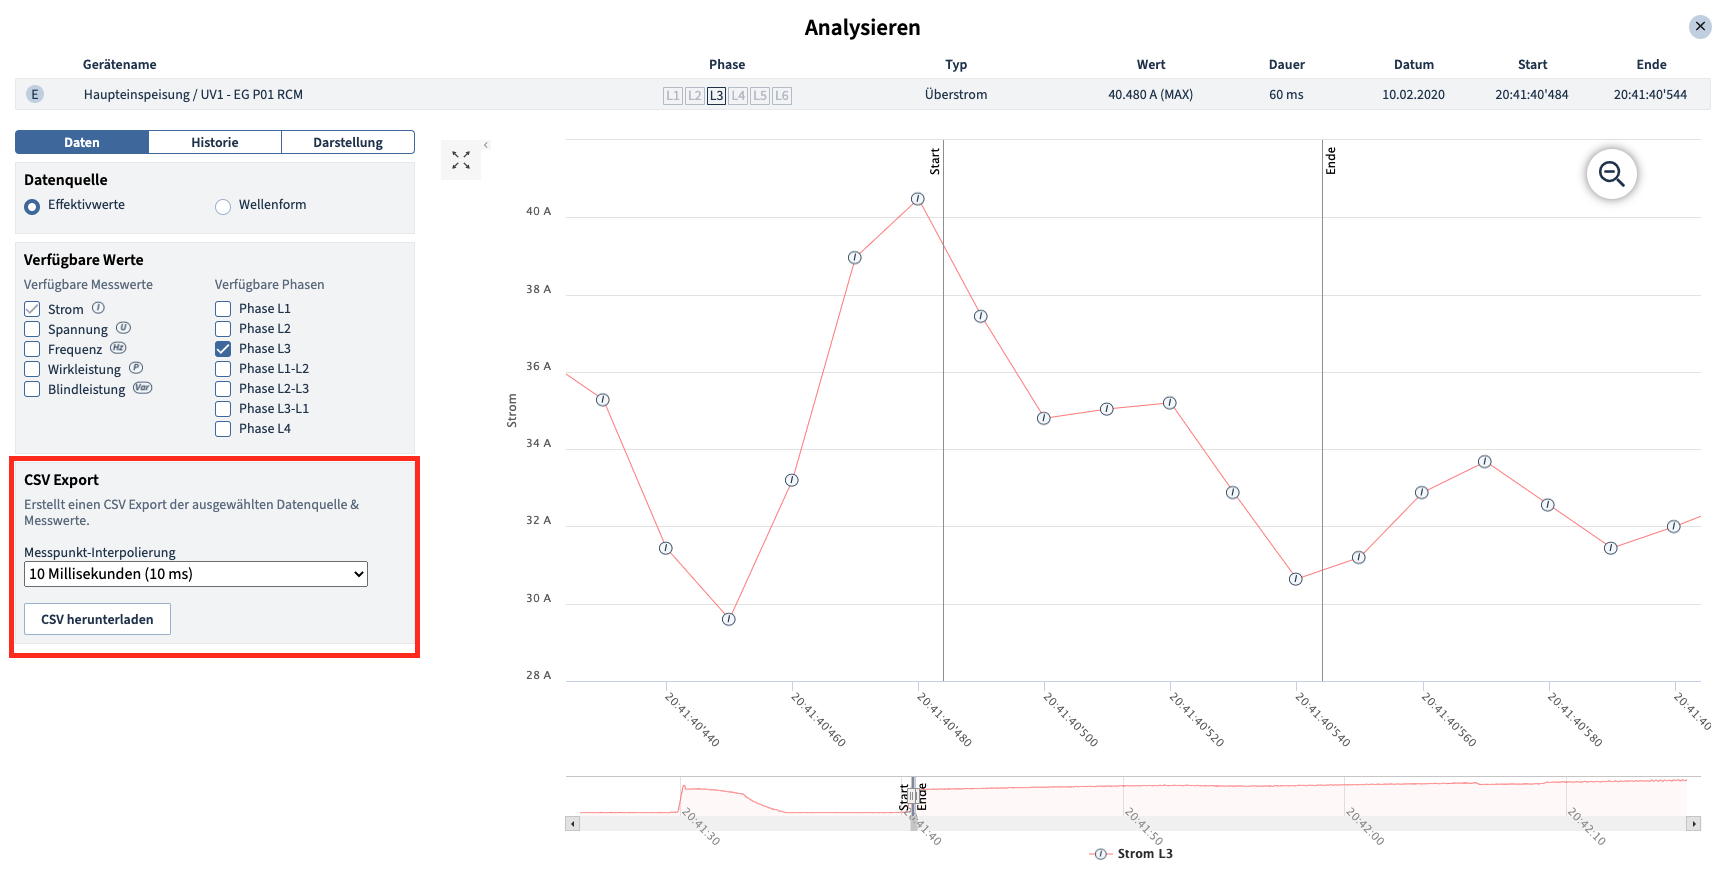This screenshot has height=896, width=1726.
Task: Click the fullscreen expand chart icon
Action: coord(461,161)
